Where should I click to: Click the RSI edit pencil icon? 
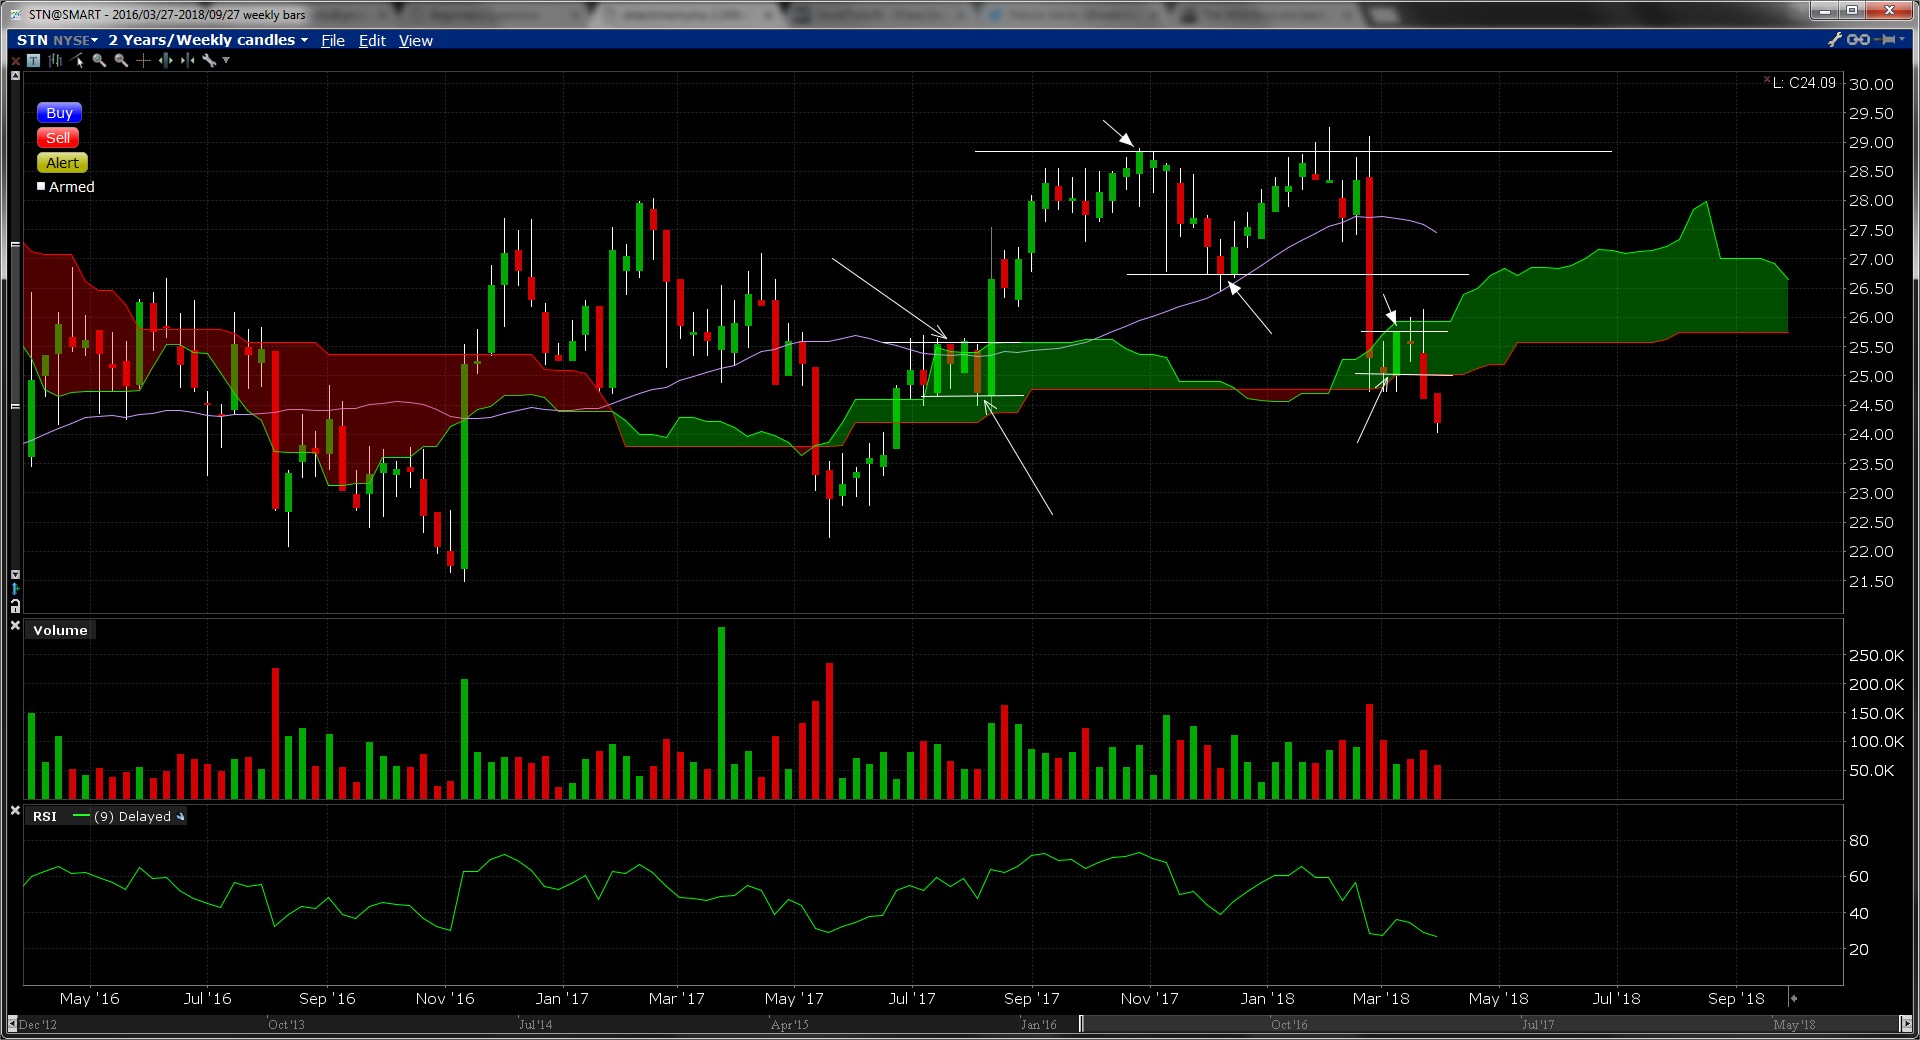pyautogui.click(x=180, y=817)
